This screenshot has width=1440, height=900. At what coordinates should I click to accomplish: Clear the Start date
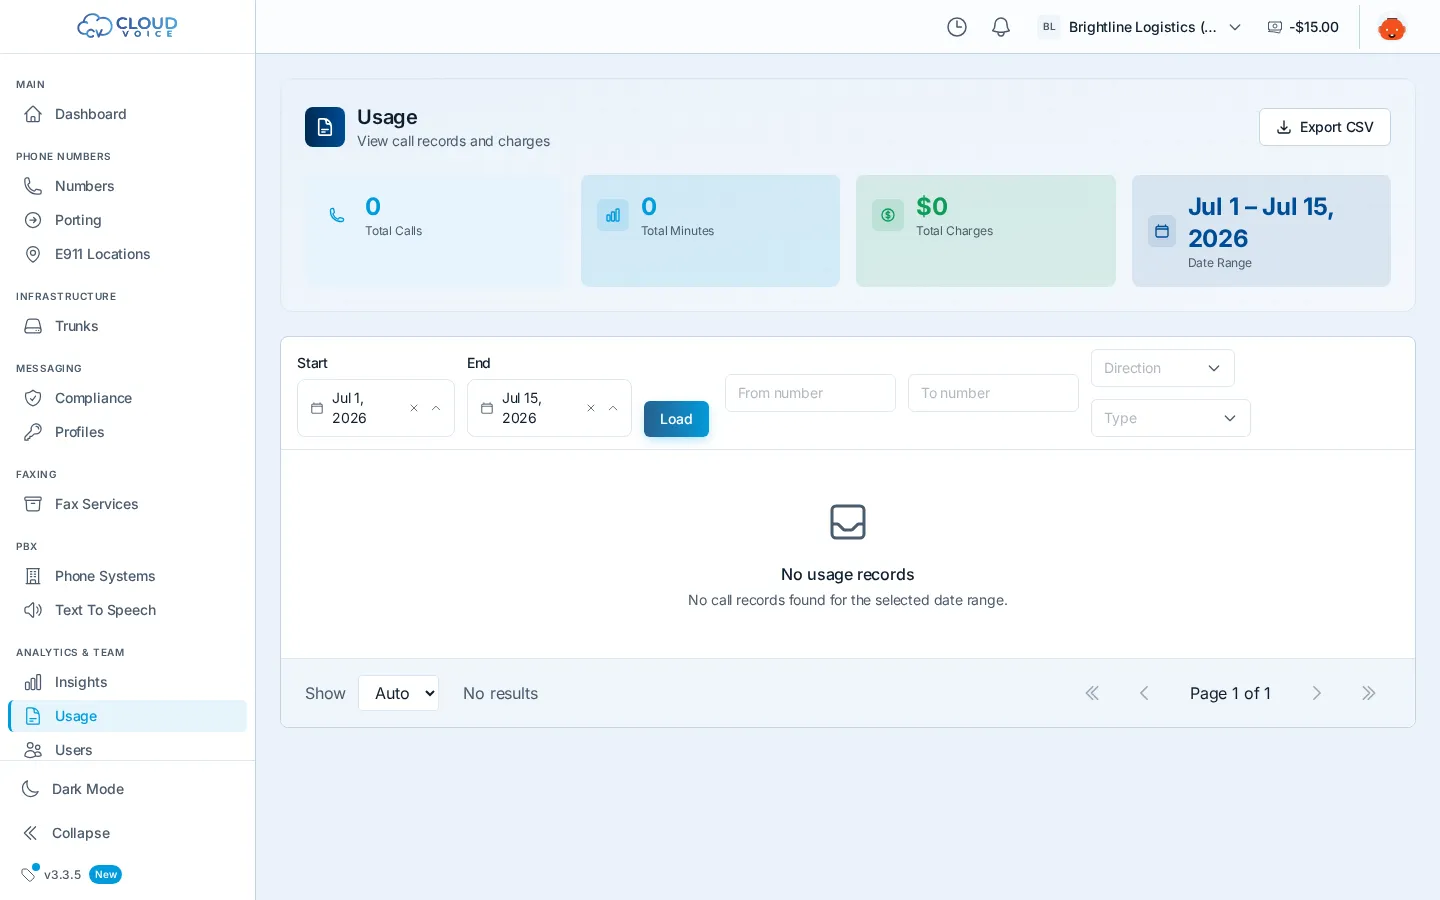coord(414,408)
